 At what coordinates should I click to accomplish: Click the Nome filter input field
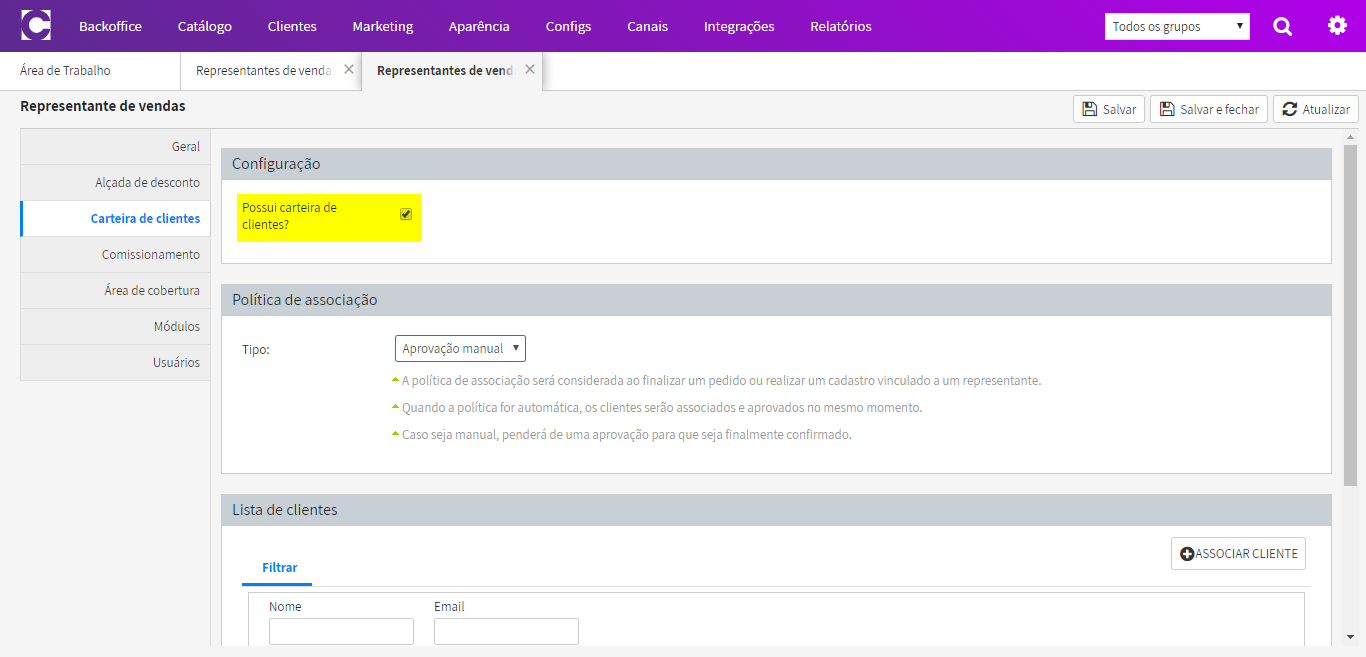[x=341, y=631]
